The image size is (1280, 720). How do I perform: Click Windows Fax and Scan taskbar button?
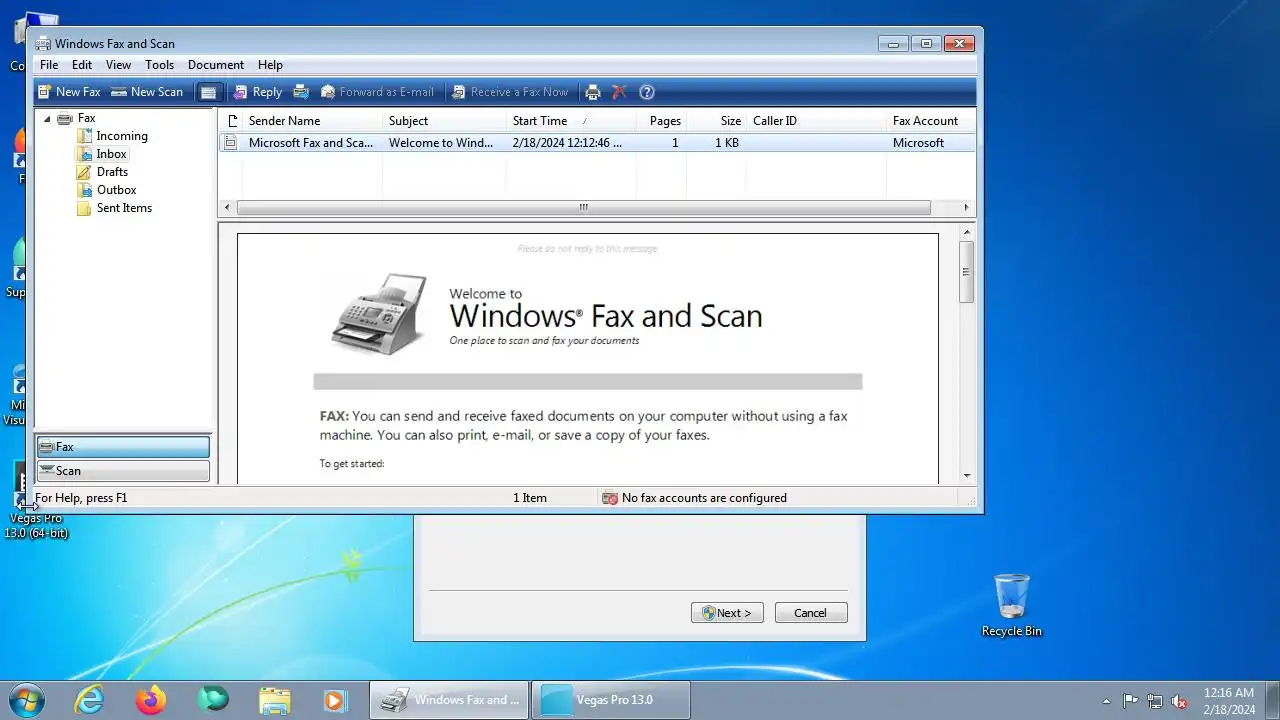(x=449, y=700)
